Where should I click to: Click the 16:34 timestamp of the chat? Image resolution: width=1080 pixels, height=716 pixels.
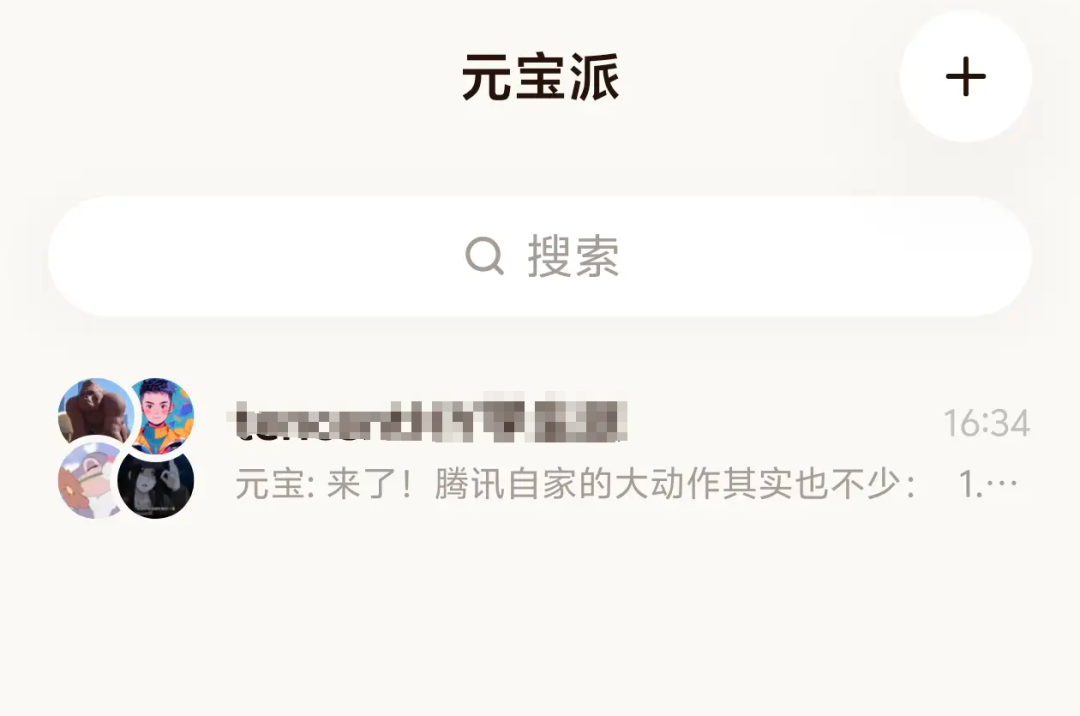[x=986, y=423]
